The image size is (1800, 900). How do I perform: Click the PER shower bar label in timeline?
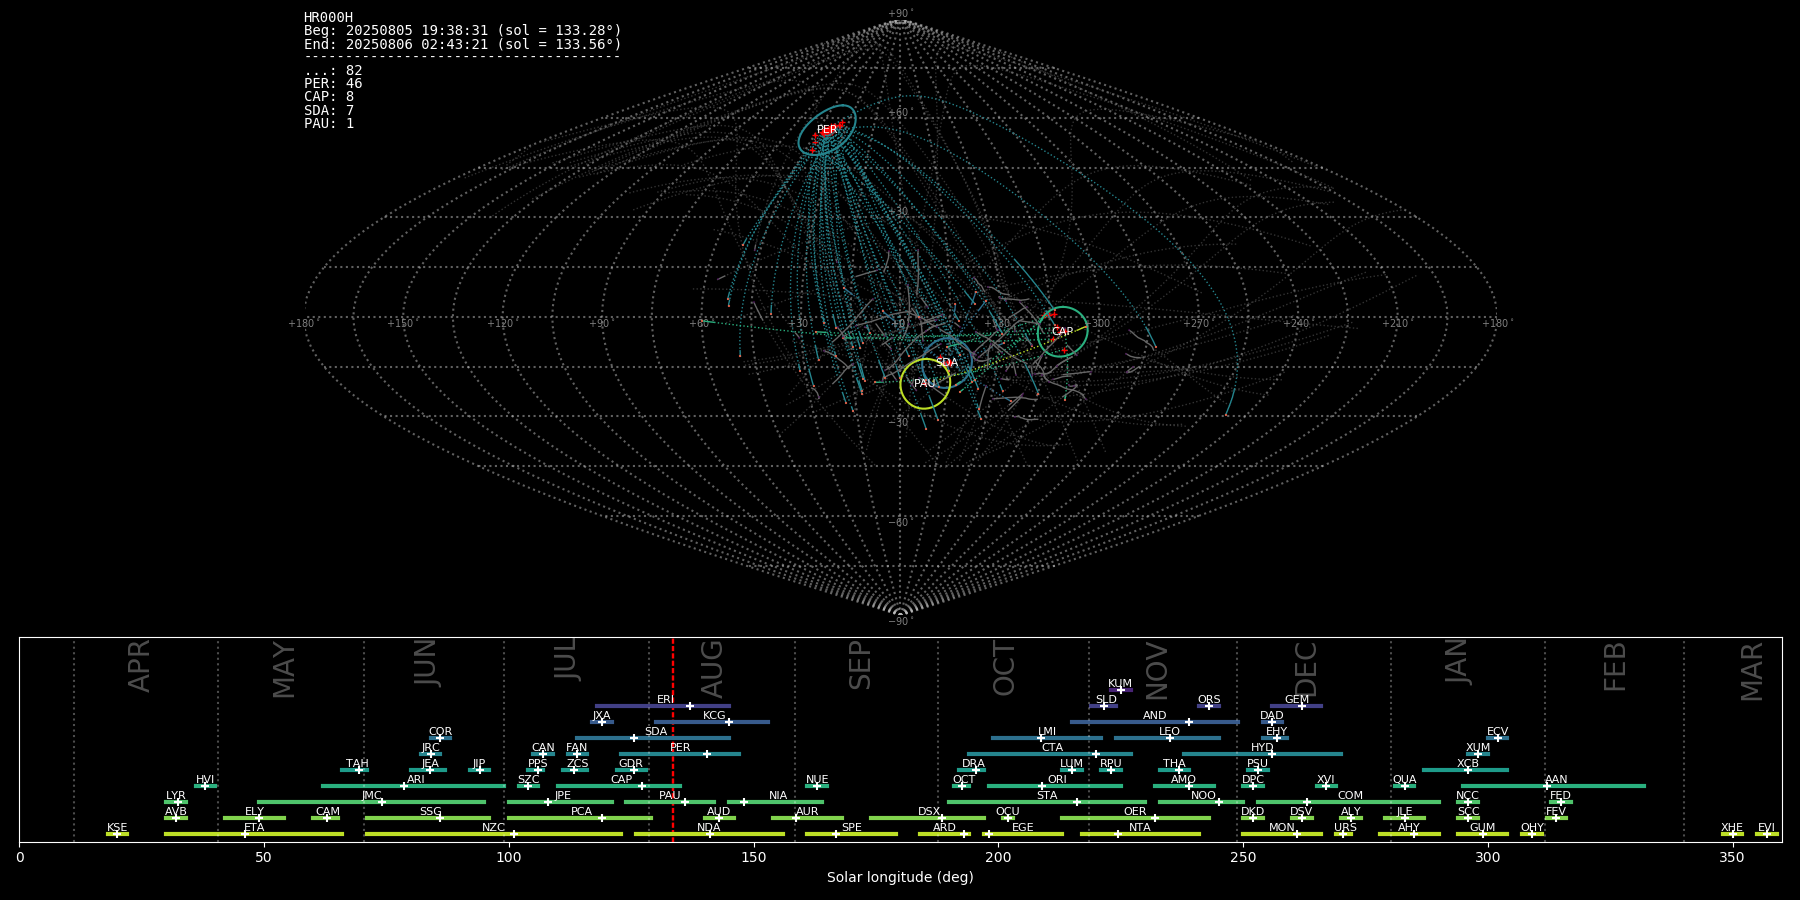pos(680,748)
